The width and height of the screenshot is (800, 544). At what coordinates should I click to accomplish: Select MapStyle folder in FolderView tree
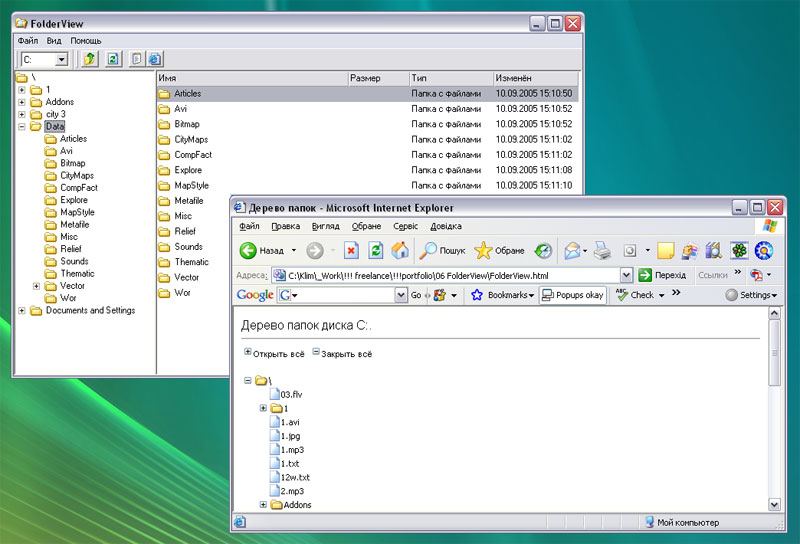pyautogui.click(x=78, y=212)
